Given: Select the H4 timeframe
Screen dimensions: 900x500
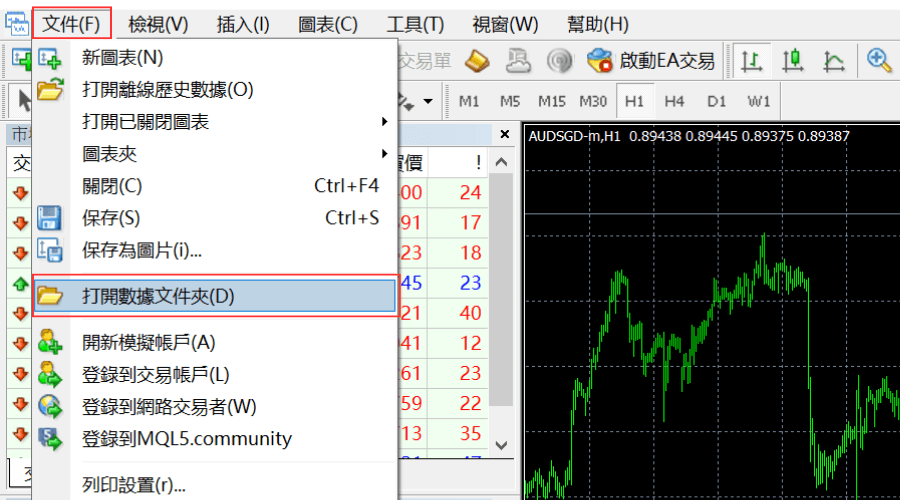Looking at the screenshot, I should (674, 102).
